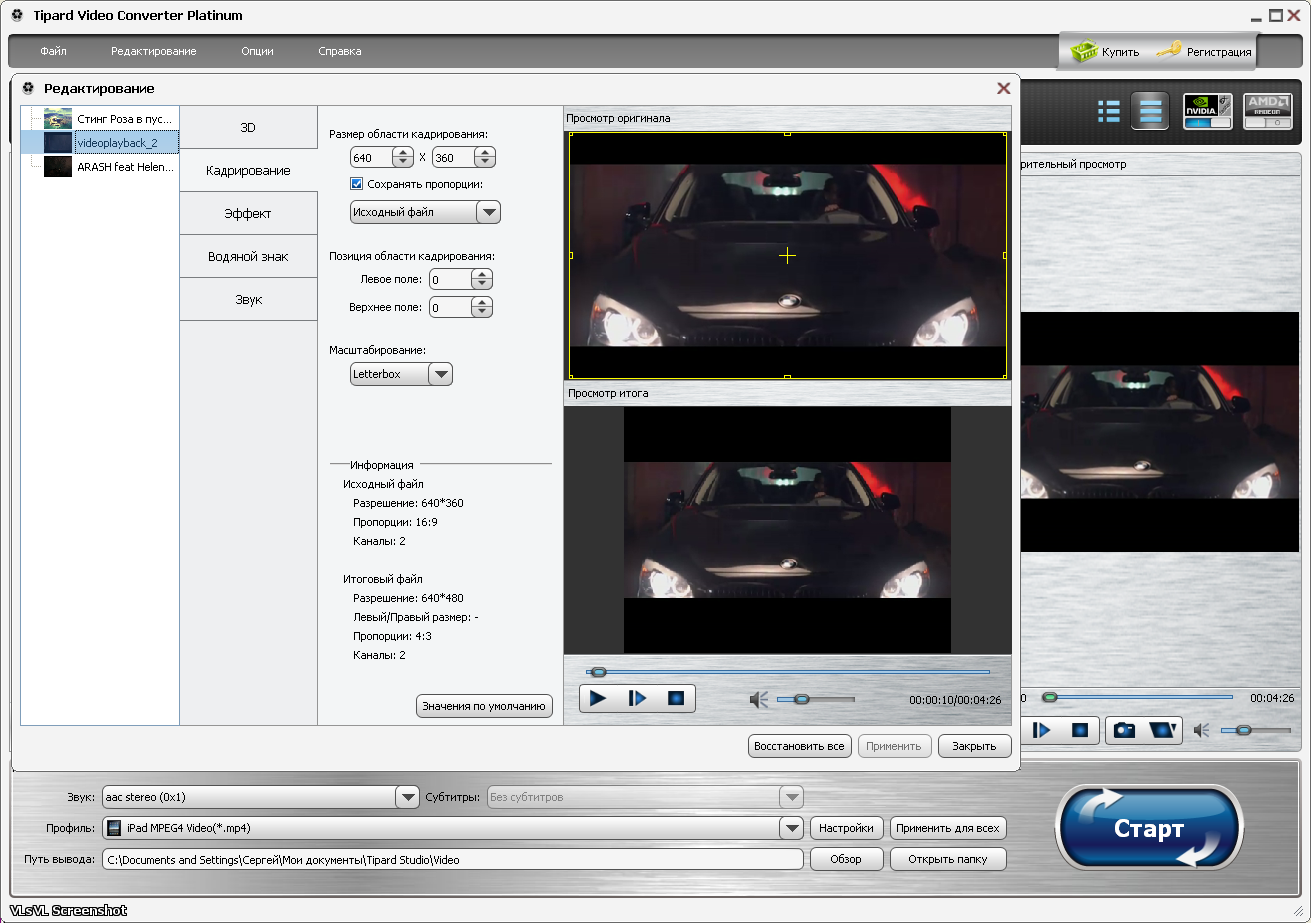This screenshot has width=1311, height=923.
Task: Take a snapshot with the camera icon
Action: 1125,730
